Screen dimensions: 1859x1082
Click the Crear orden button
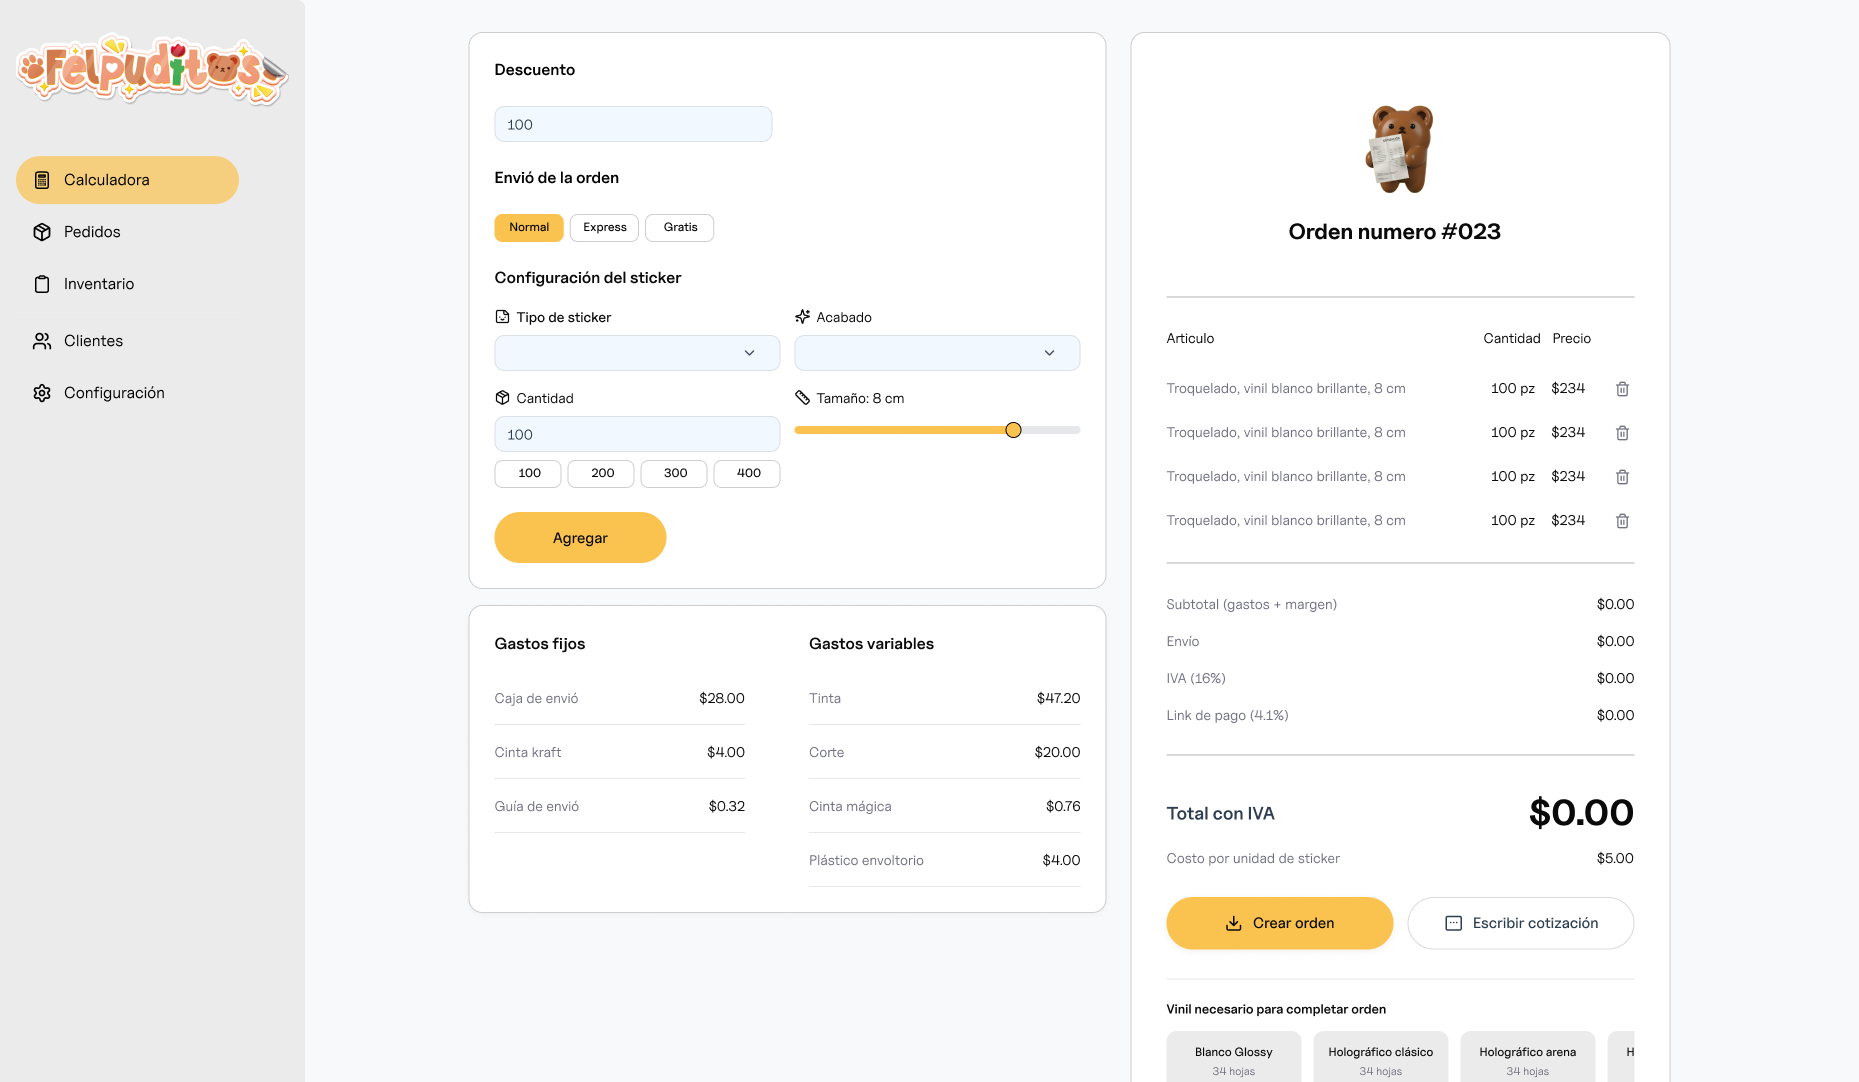[1279, 923]
